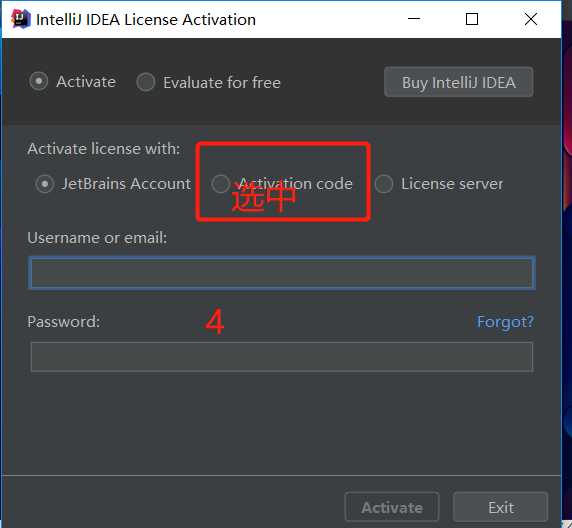Choose License server activation method
The image size is (572, 528).
(384, 184)
